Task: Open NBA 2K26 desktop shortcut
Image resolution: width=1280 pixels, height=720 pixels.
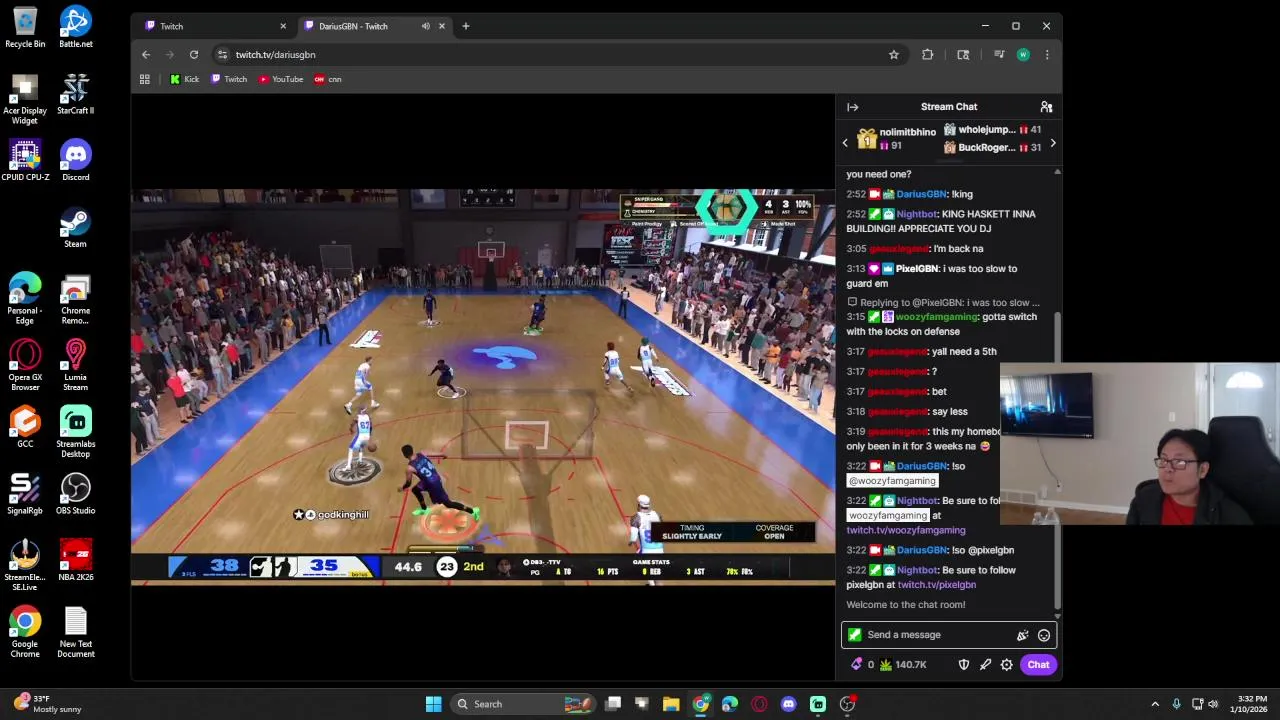Action: pos(76,560)
